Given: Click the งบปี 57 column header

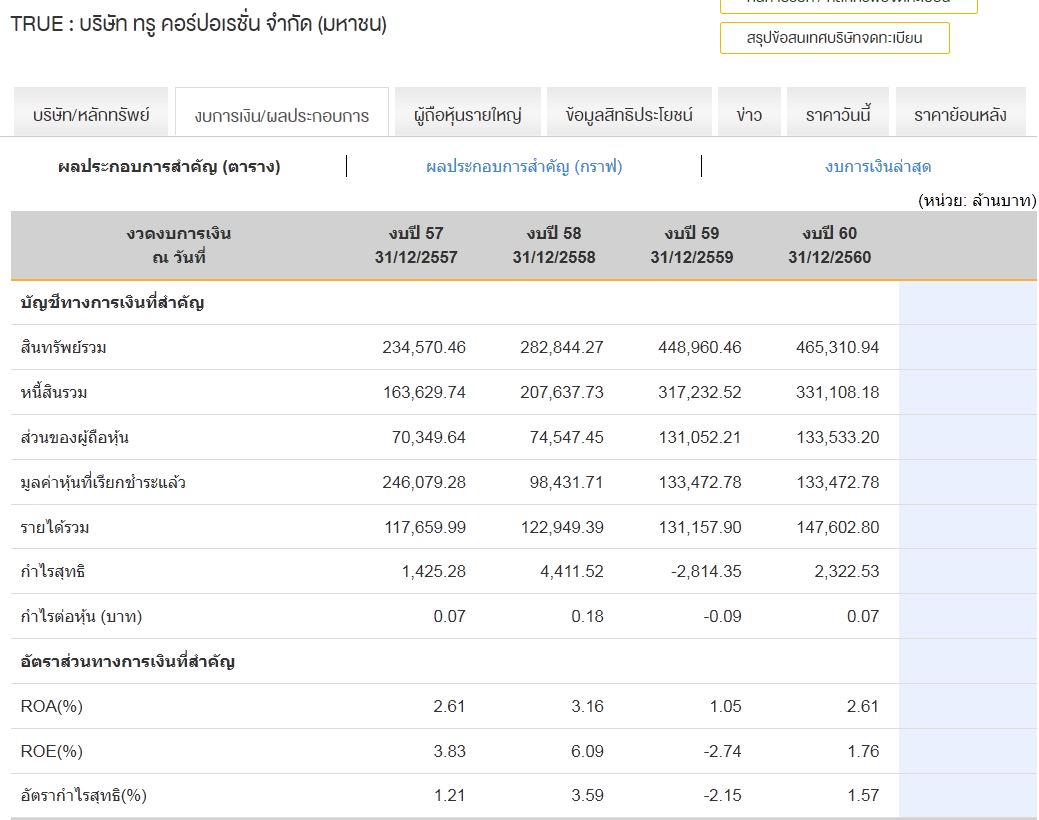Looking at the screenshot, I should (x=416, y=245).
